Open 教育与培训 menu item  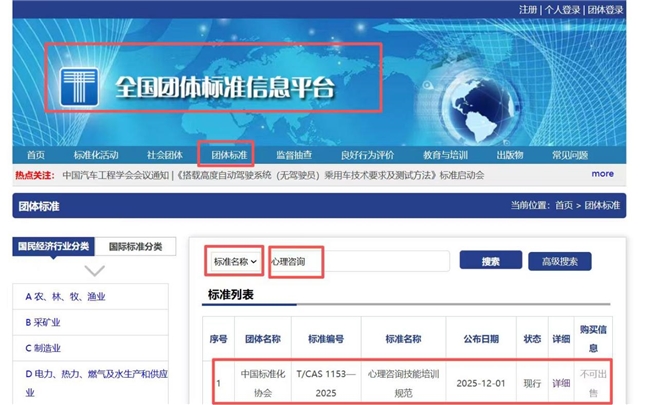coord(445,155)
